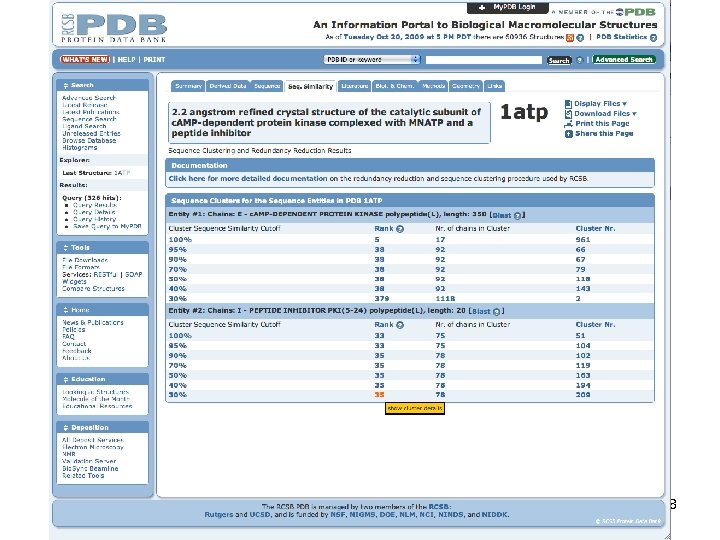Open the Sequence tab
The height and width of the screenshot is (540, 720).
coord(267,86)
